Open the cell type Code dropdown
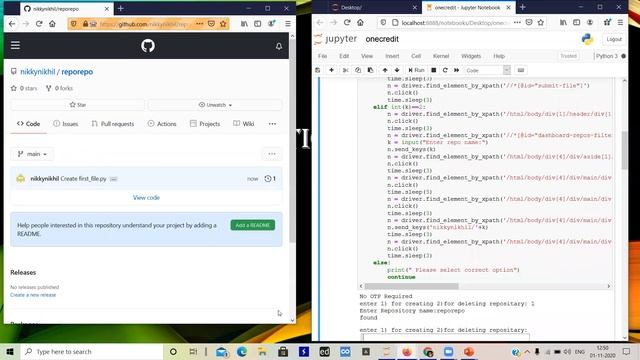640x360 pixels. (487, 70)
